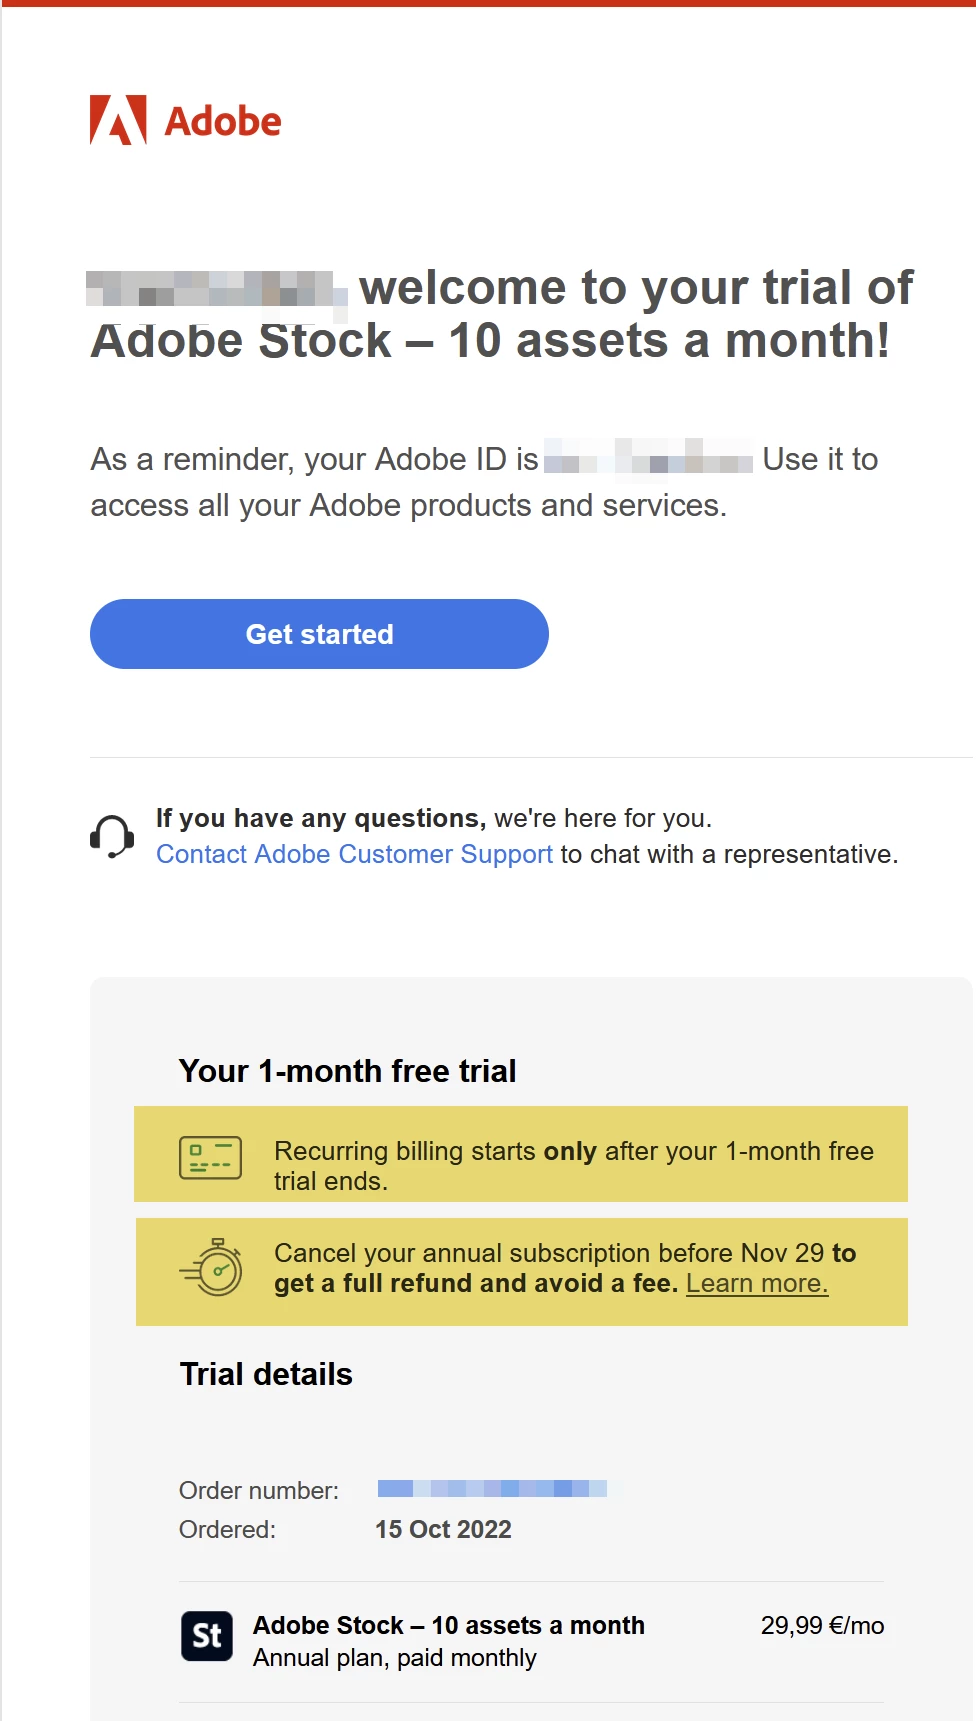Click the blurred order number
The width and height of the screenshot is (976, 1721).
click(492, 1488)
